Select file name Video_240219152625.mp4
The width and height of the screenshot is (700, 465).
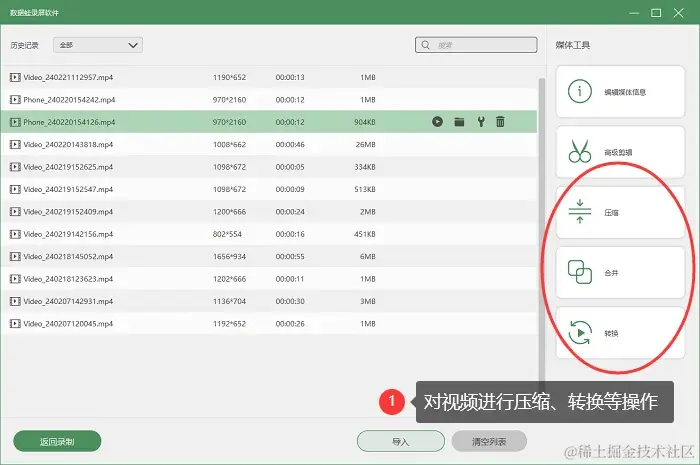[68, 167]
